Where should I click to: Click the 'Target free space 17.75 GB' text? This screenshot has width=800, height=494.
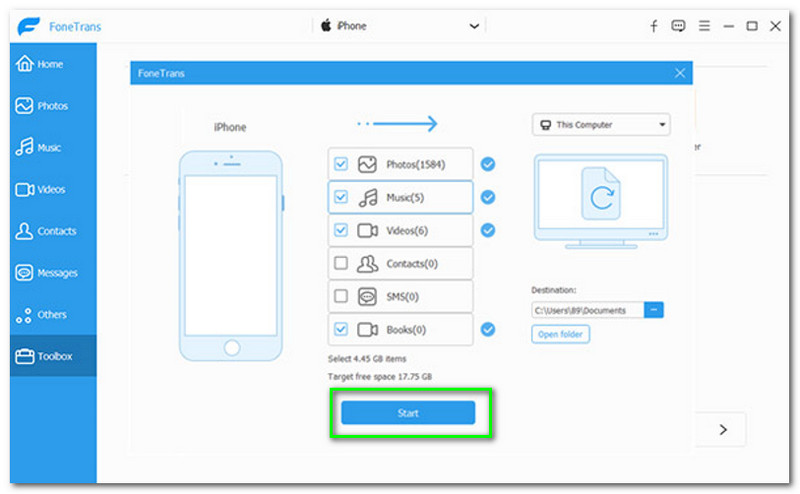point(380,377)
